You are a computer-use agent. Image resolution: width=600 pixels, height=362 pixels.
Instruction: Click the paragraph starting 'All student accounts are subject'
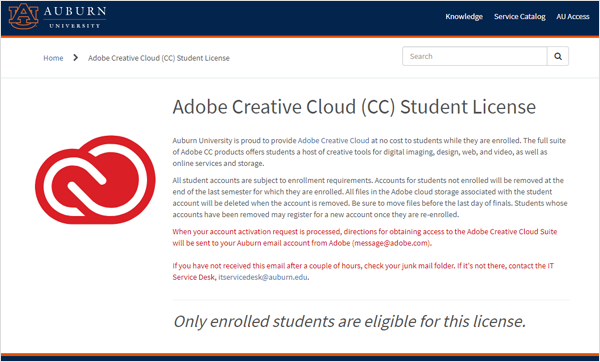(x=370, y=197)
